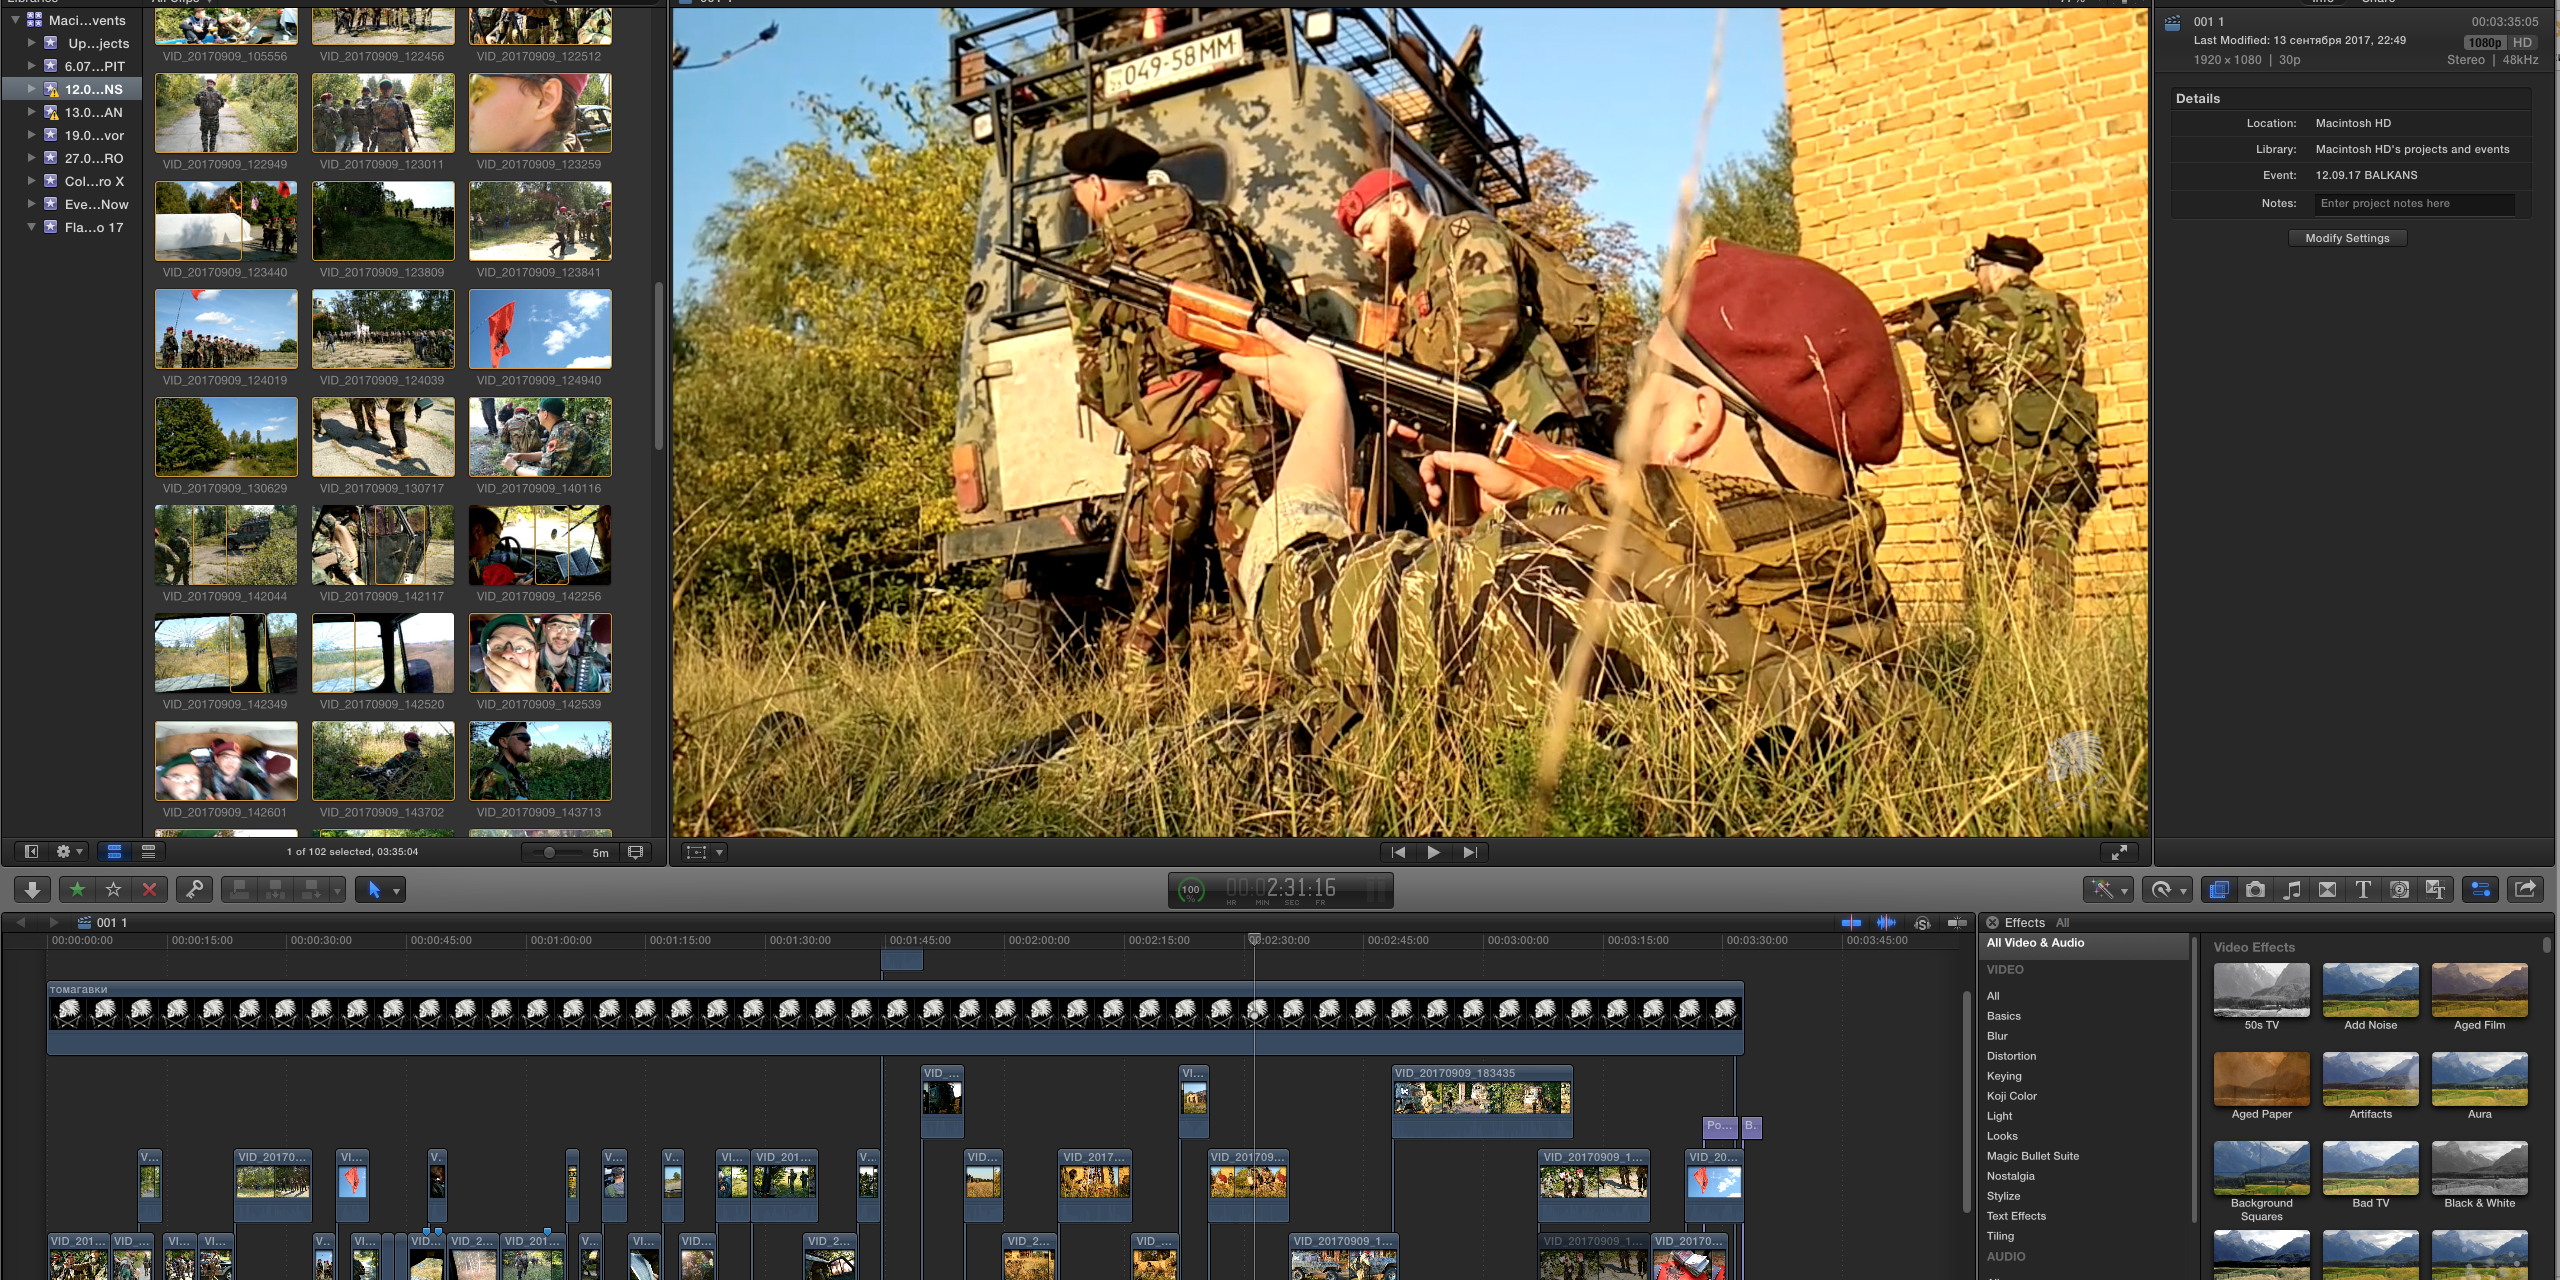Select the Keying effects category
The width and height of the screenshot is (2560, 1280).
coord(2004,1076)
